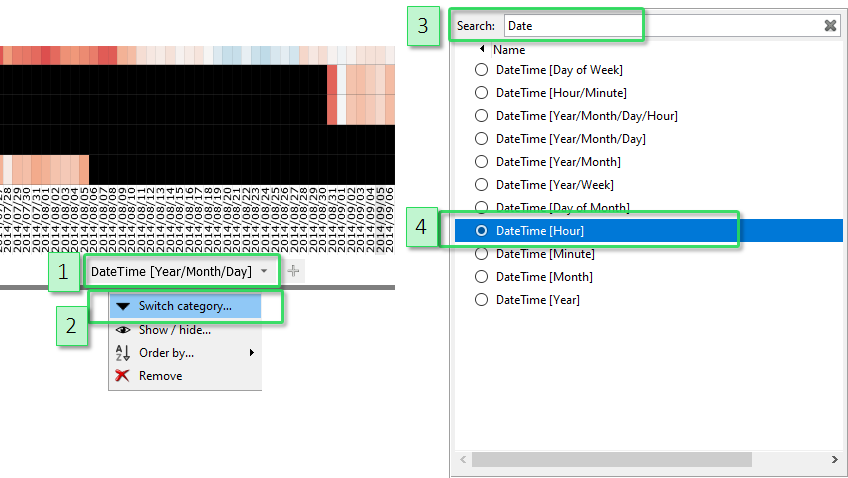
Task: Select the DateTime [Hour] option
Action: click(540, 231)
